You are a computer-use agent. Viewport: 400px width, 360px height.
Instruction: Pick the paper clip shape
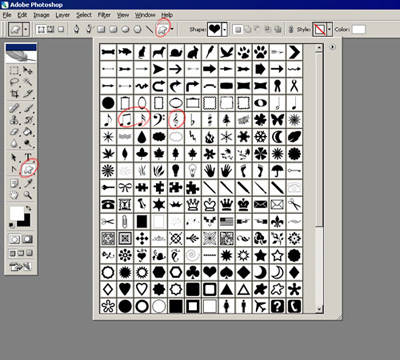(x=125, y=221)
